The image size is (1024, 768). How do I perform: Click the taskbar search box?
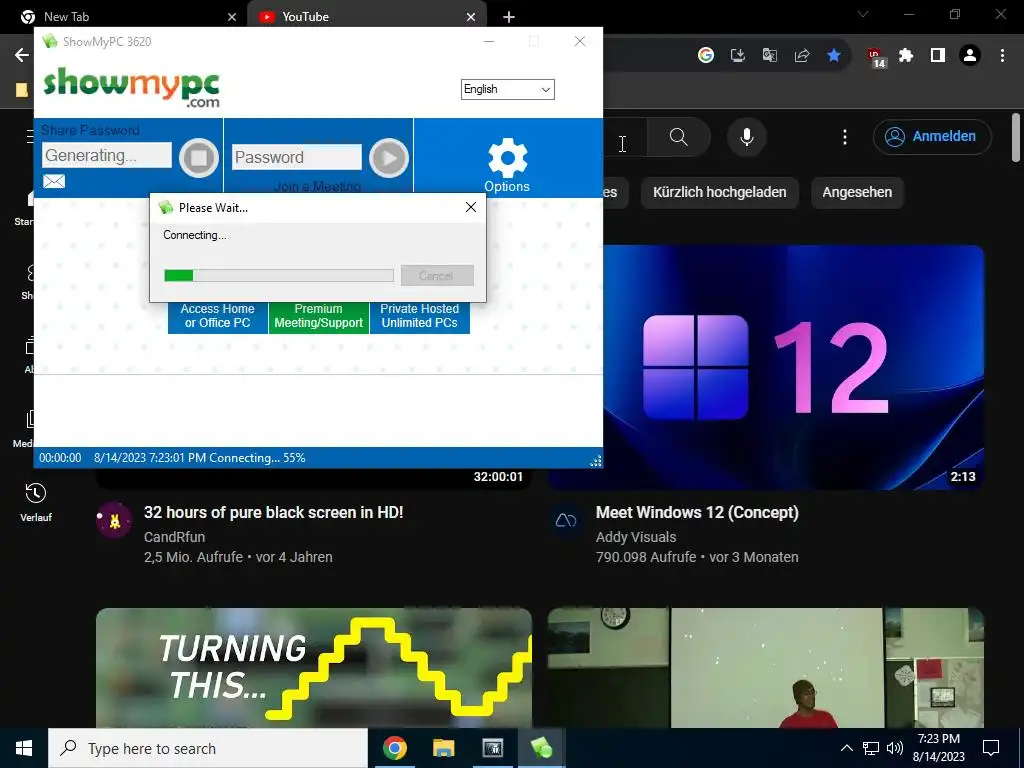pos(208,748)
